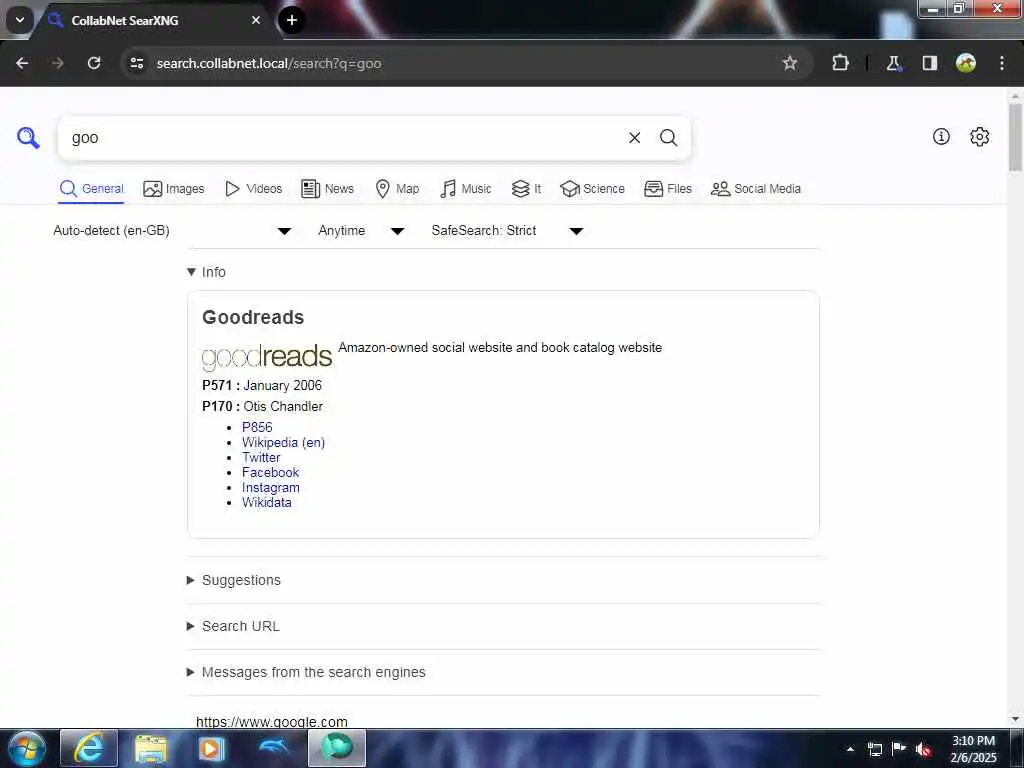Open the Wikipedia (en) link
Screen dimensions: 1024x768
coord(283,443)
